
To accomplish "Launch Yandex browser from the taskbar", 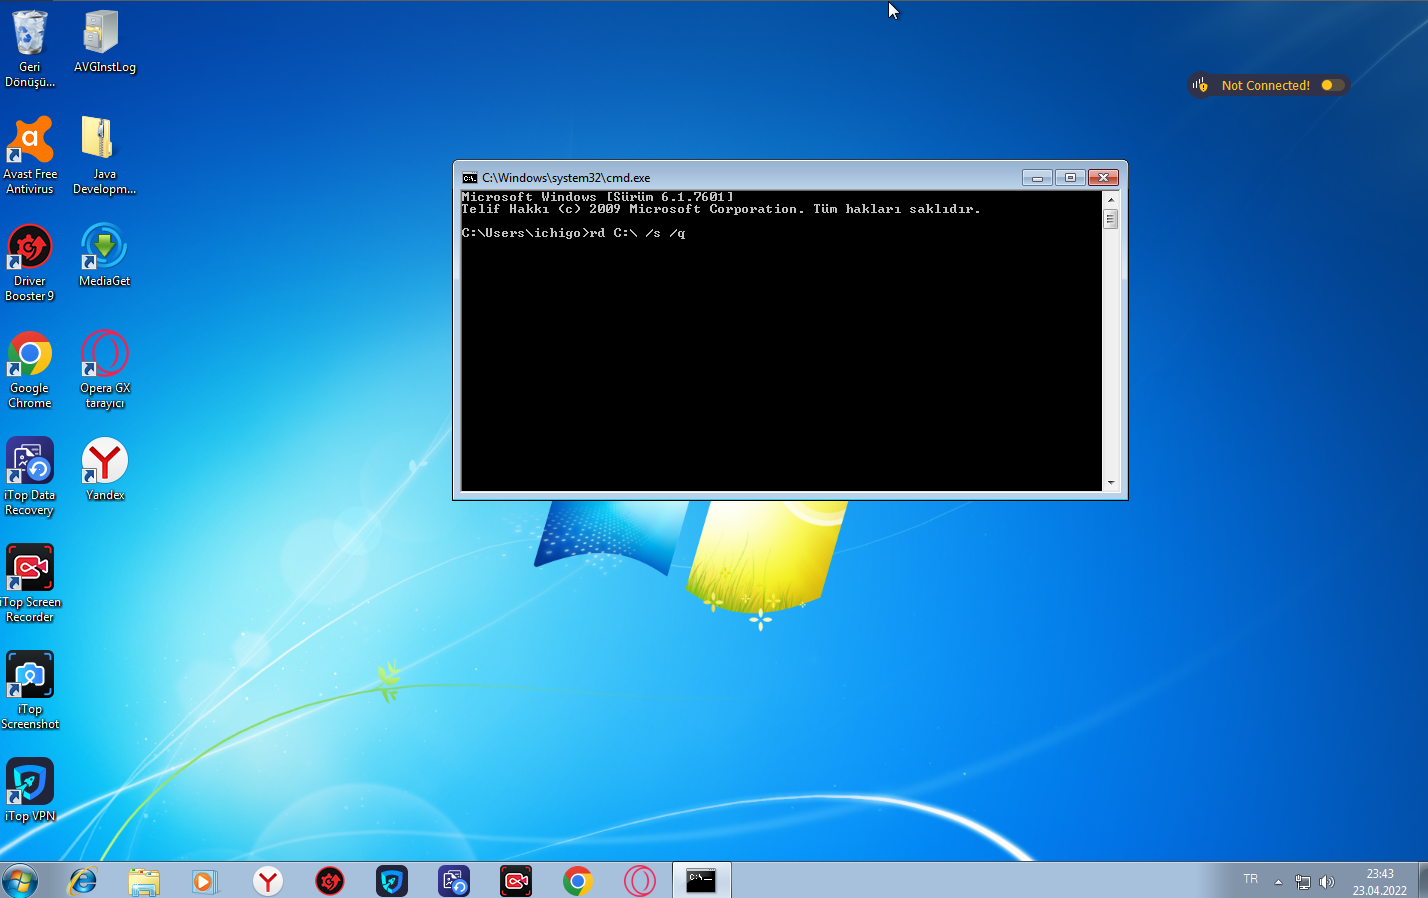I will 268,881.
